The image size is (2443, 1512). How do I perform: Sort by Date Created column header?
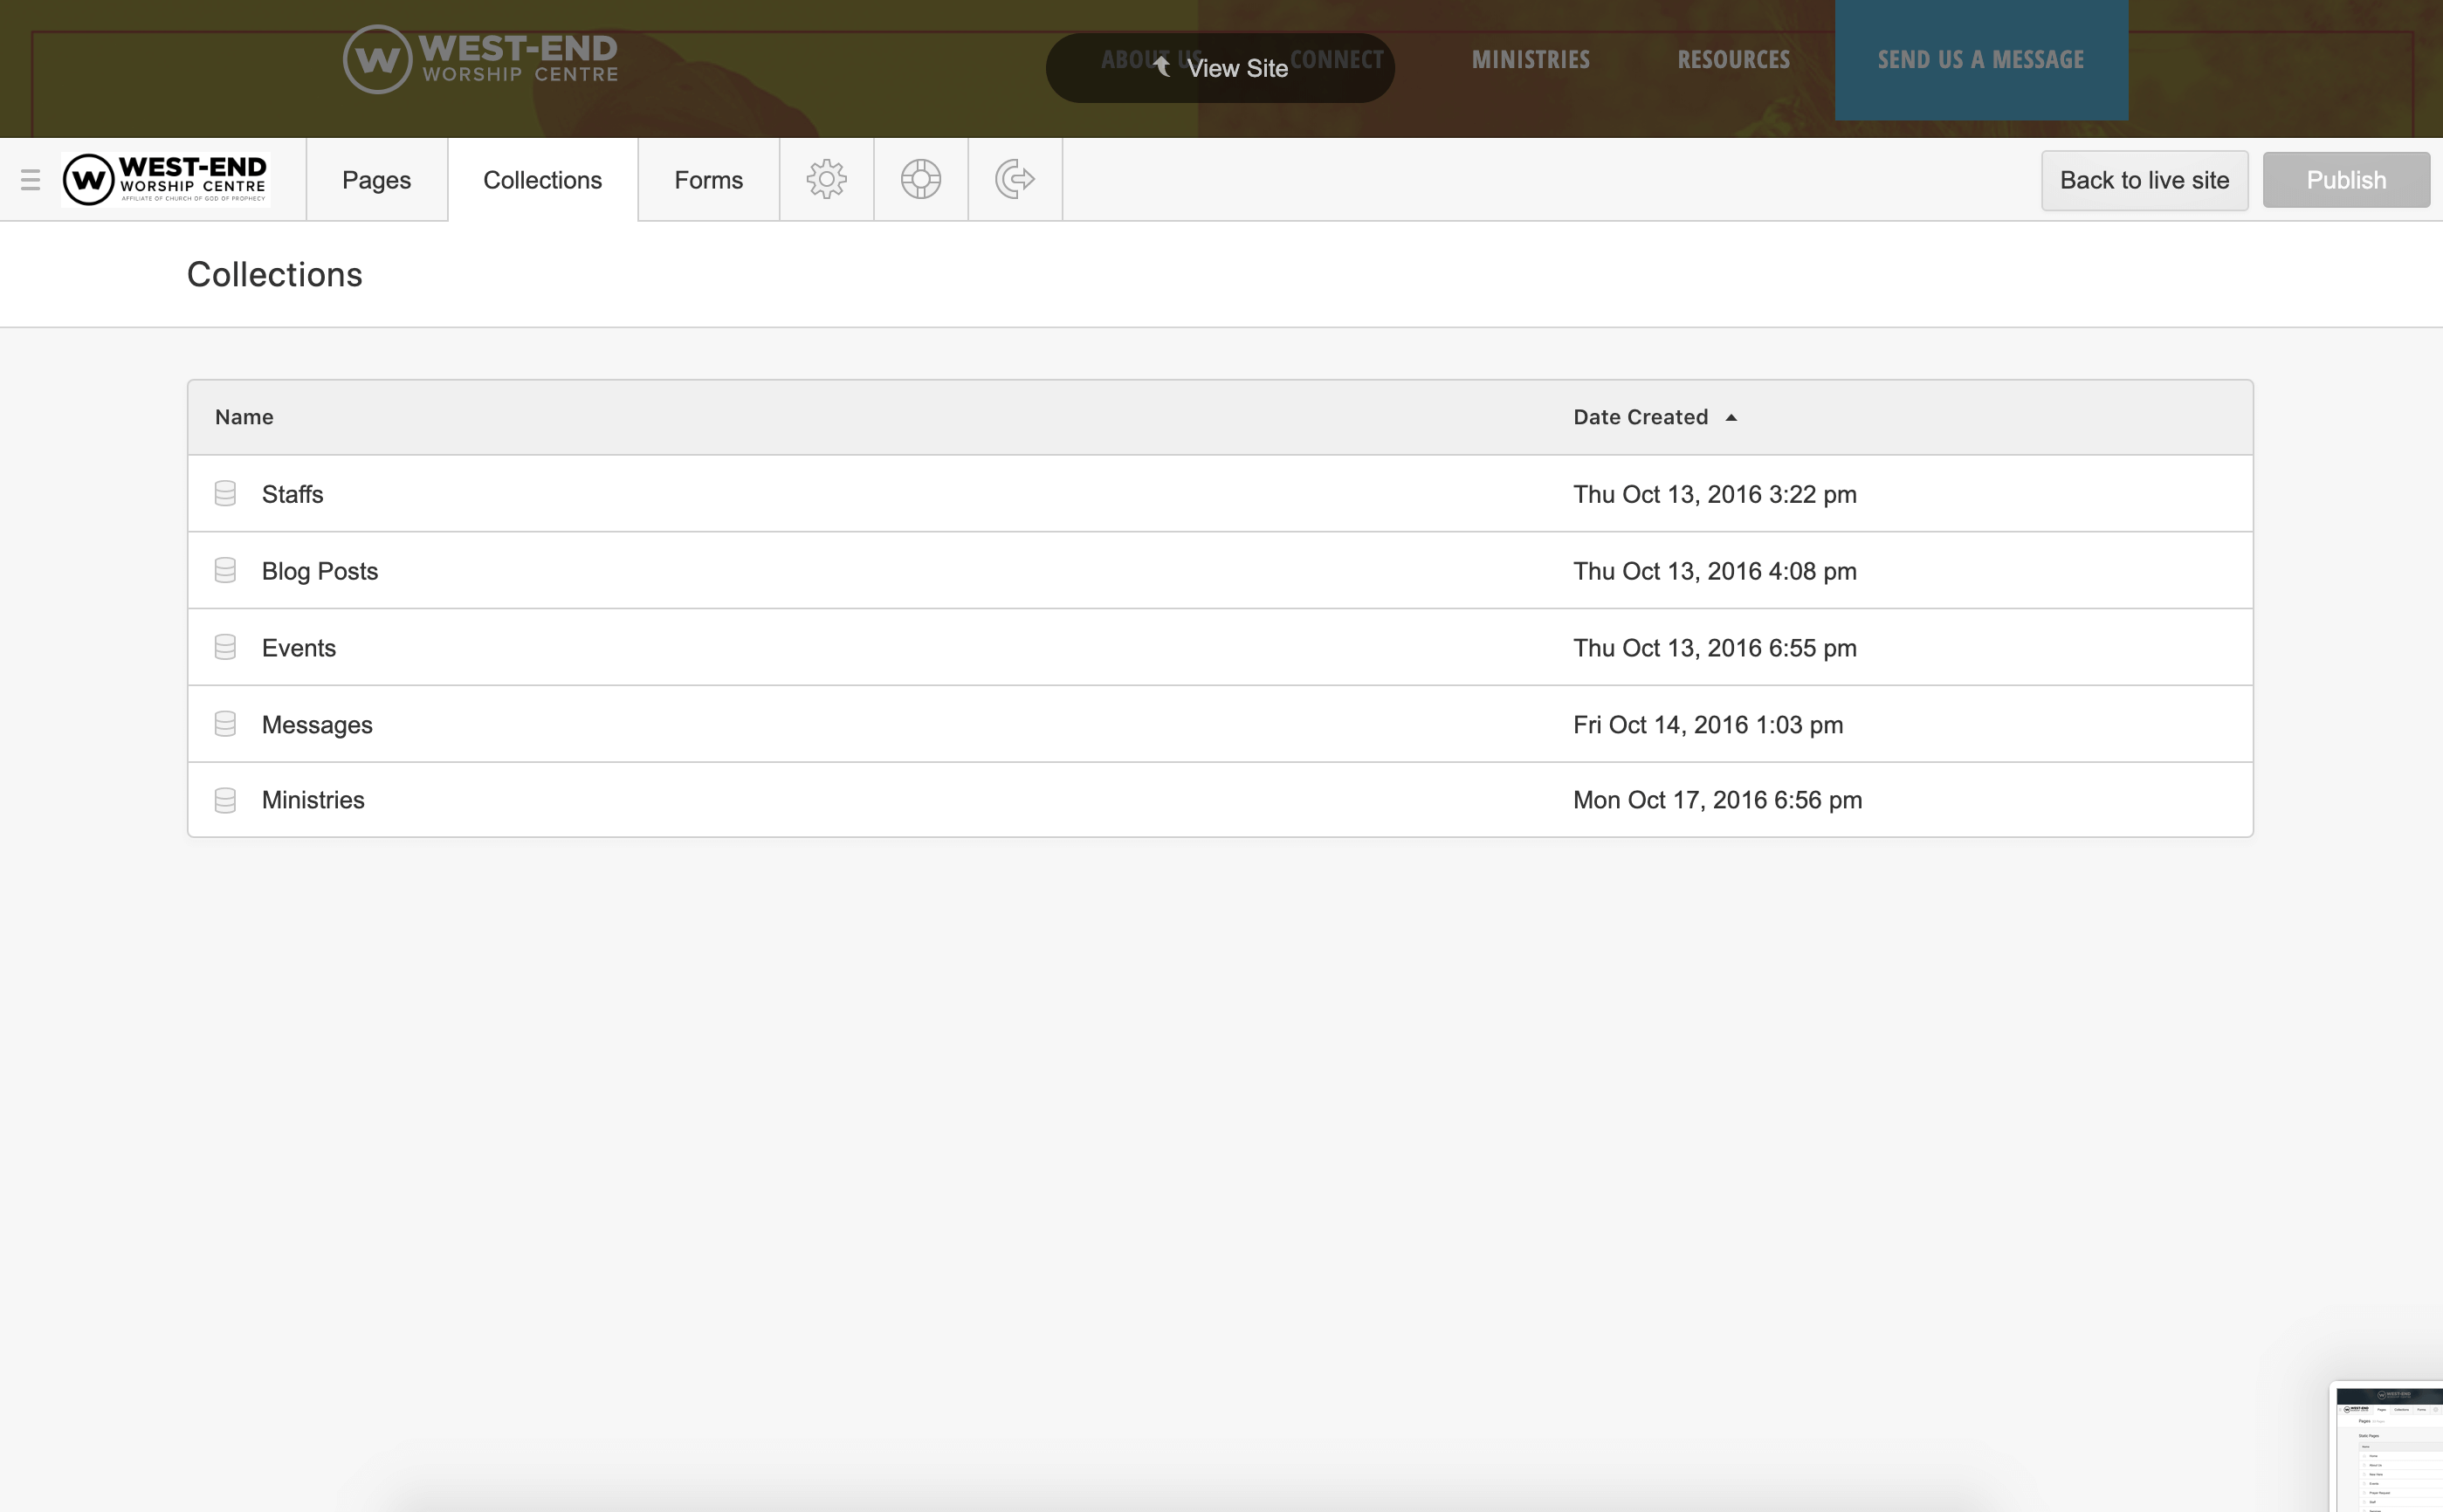point(1640,417)
